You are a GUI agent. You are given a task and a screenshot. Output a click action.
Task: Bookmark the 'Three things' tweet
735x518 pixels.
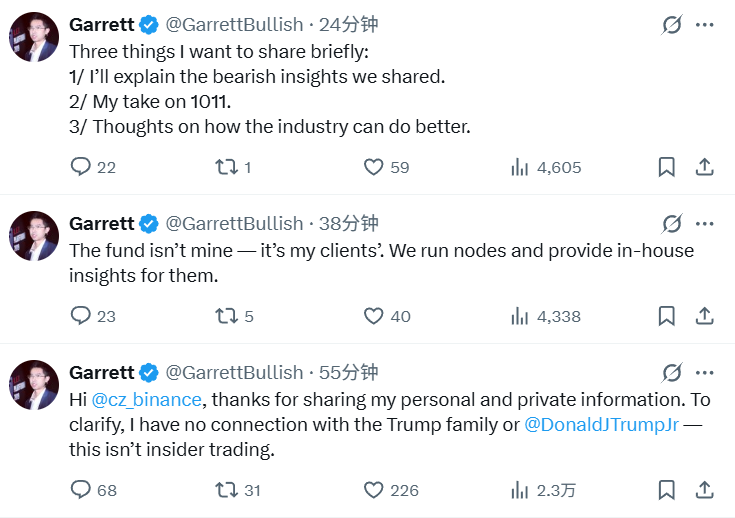point(667,167)
